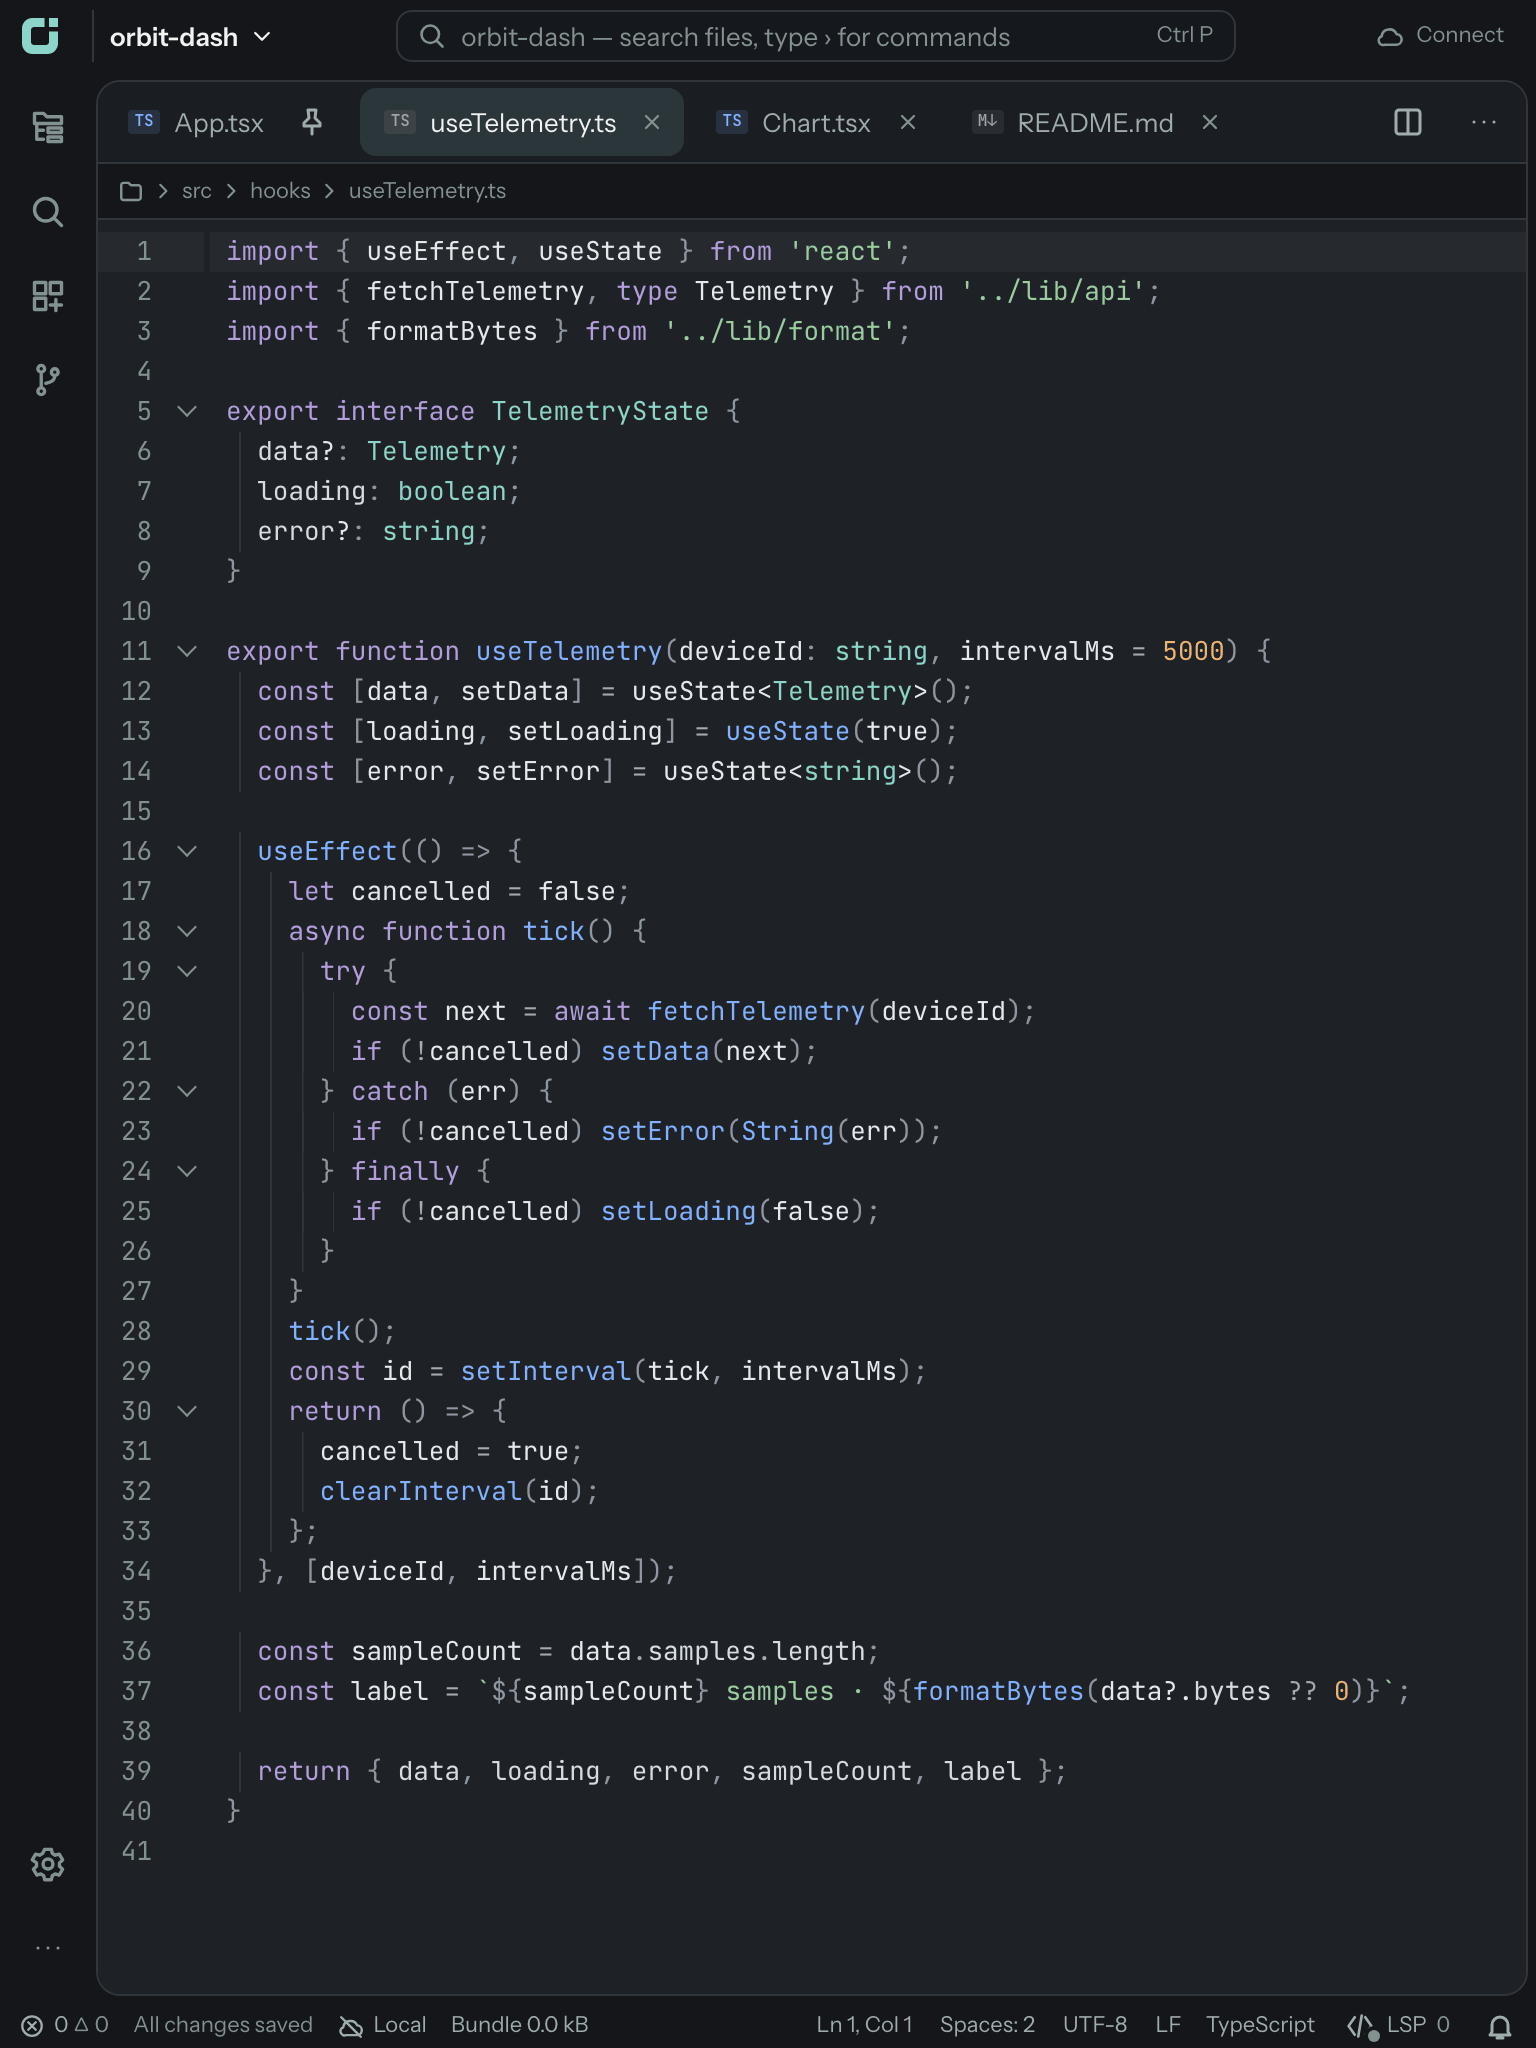Screen dimensions: 1536x2048
Task: Collapse the TelemetryState interface on line 5
Action: pos(187,411)
